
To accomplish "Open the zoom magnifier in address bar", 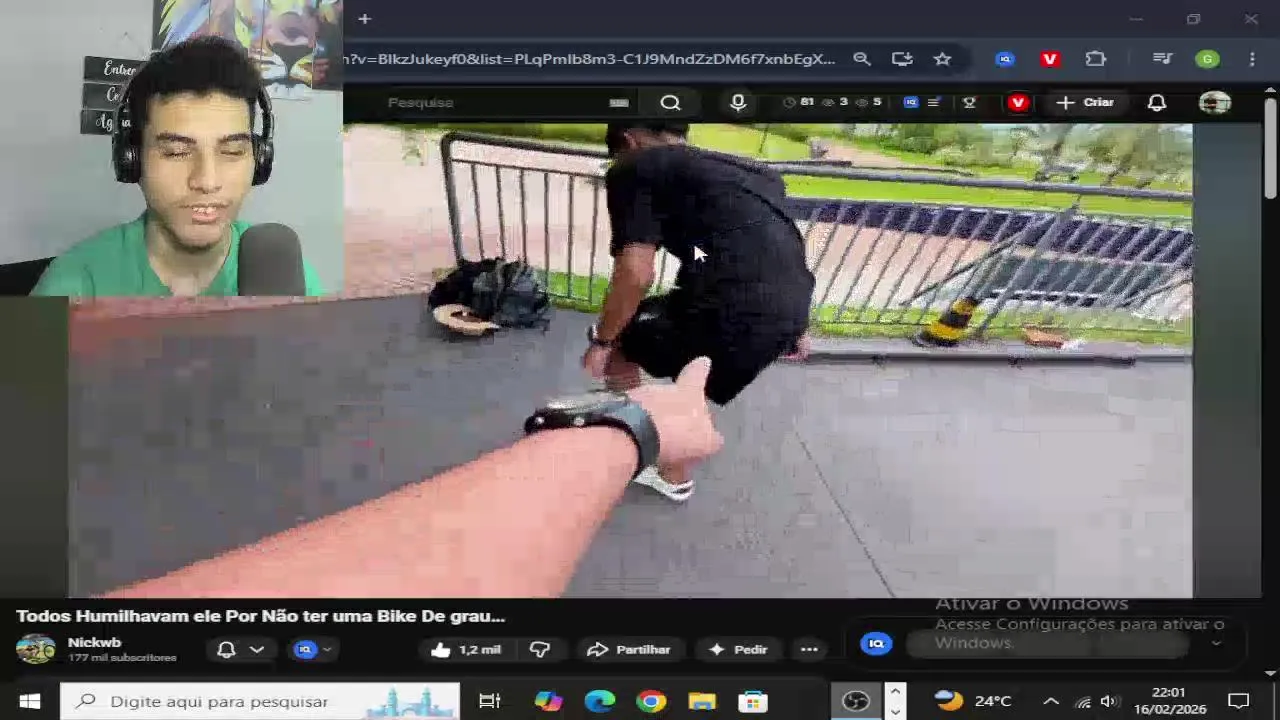I will click(862, 59).
